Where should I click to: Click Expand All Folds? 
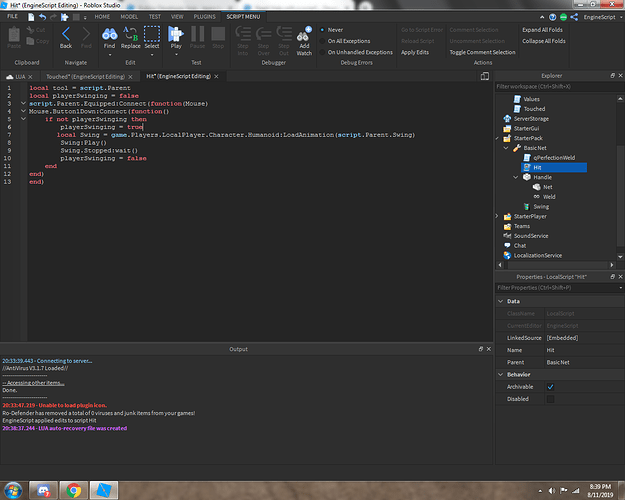coord(542,30)
